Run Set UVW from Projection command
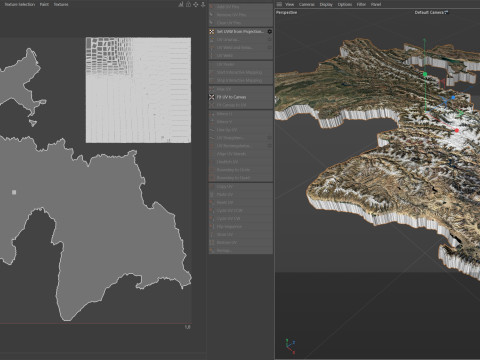 [240, 32]
